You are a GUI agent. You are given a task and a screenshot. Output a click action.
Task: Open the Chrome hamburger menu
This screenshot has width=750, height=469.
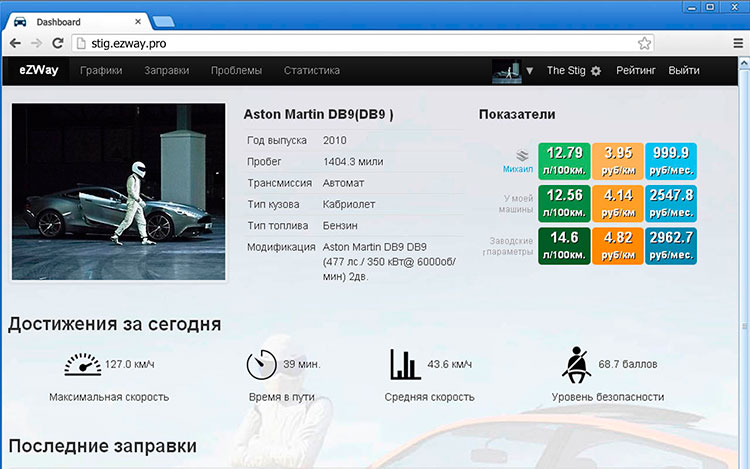coord(738,44)
